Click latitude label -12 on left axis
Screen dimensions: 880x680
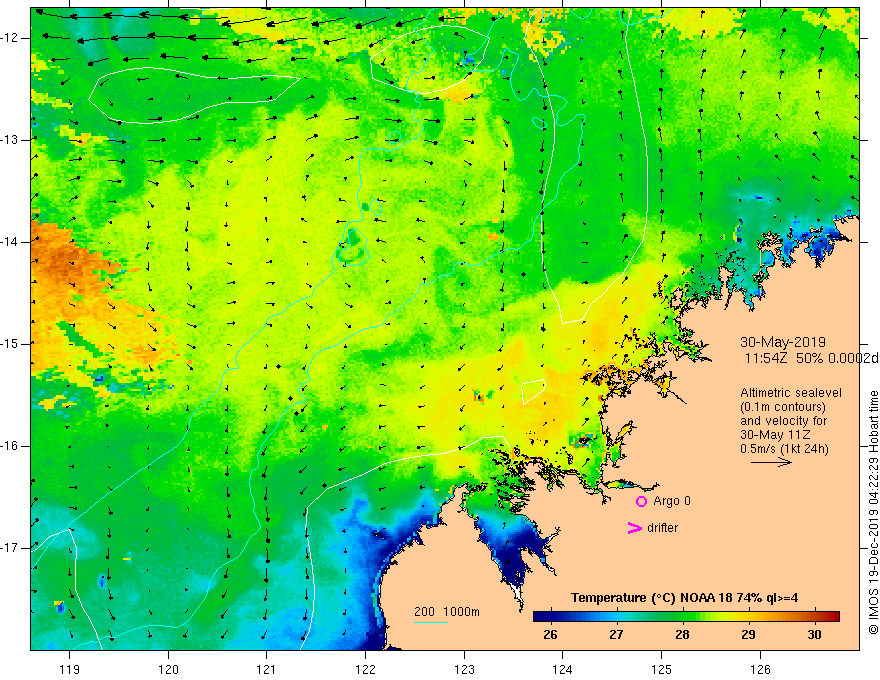[x=11, y=38]
